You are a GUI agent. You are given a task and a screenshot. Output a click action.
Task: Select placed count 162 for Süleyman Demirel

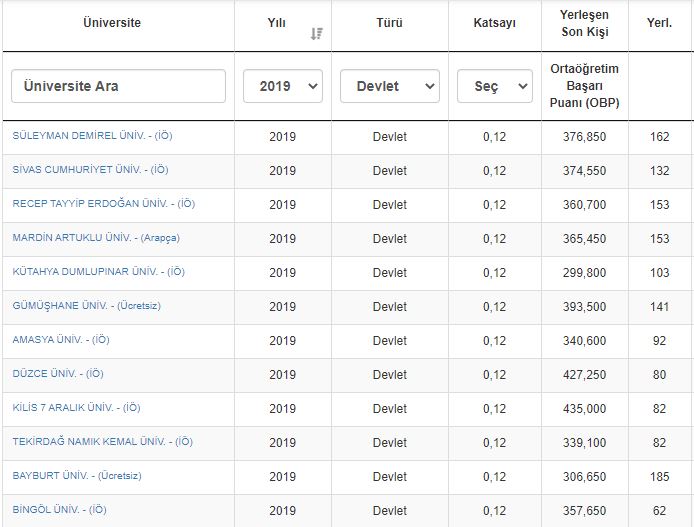coord(659,137)
